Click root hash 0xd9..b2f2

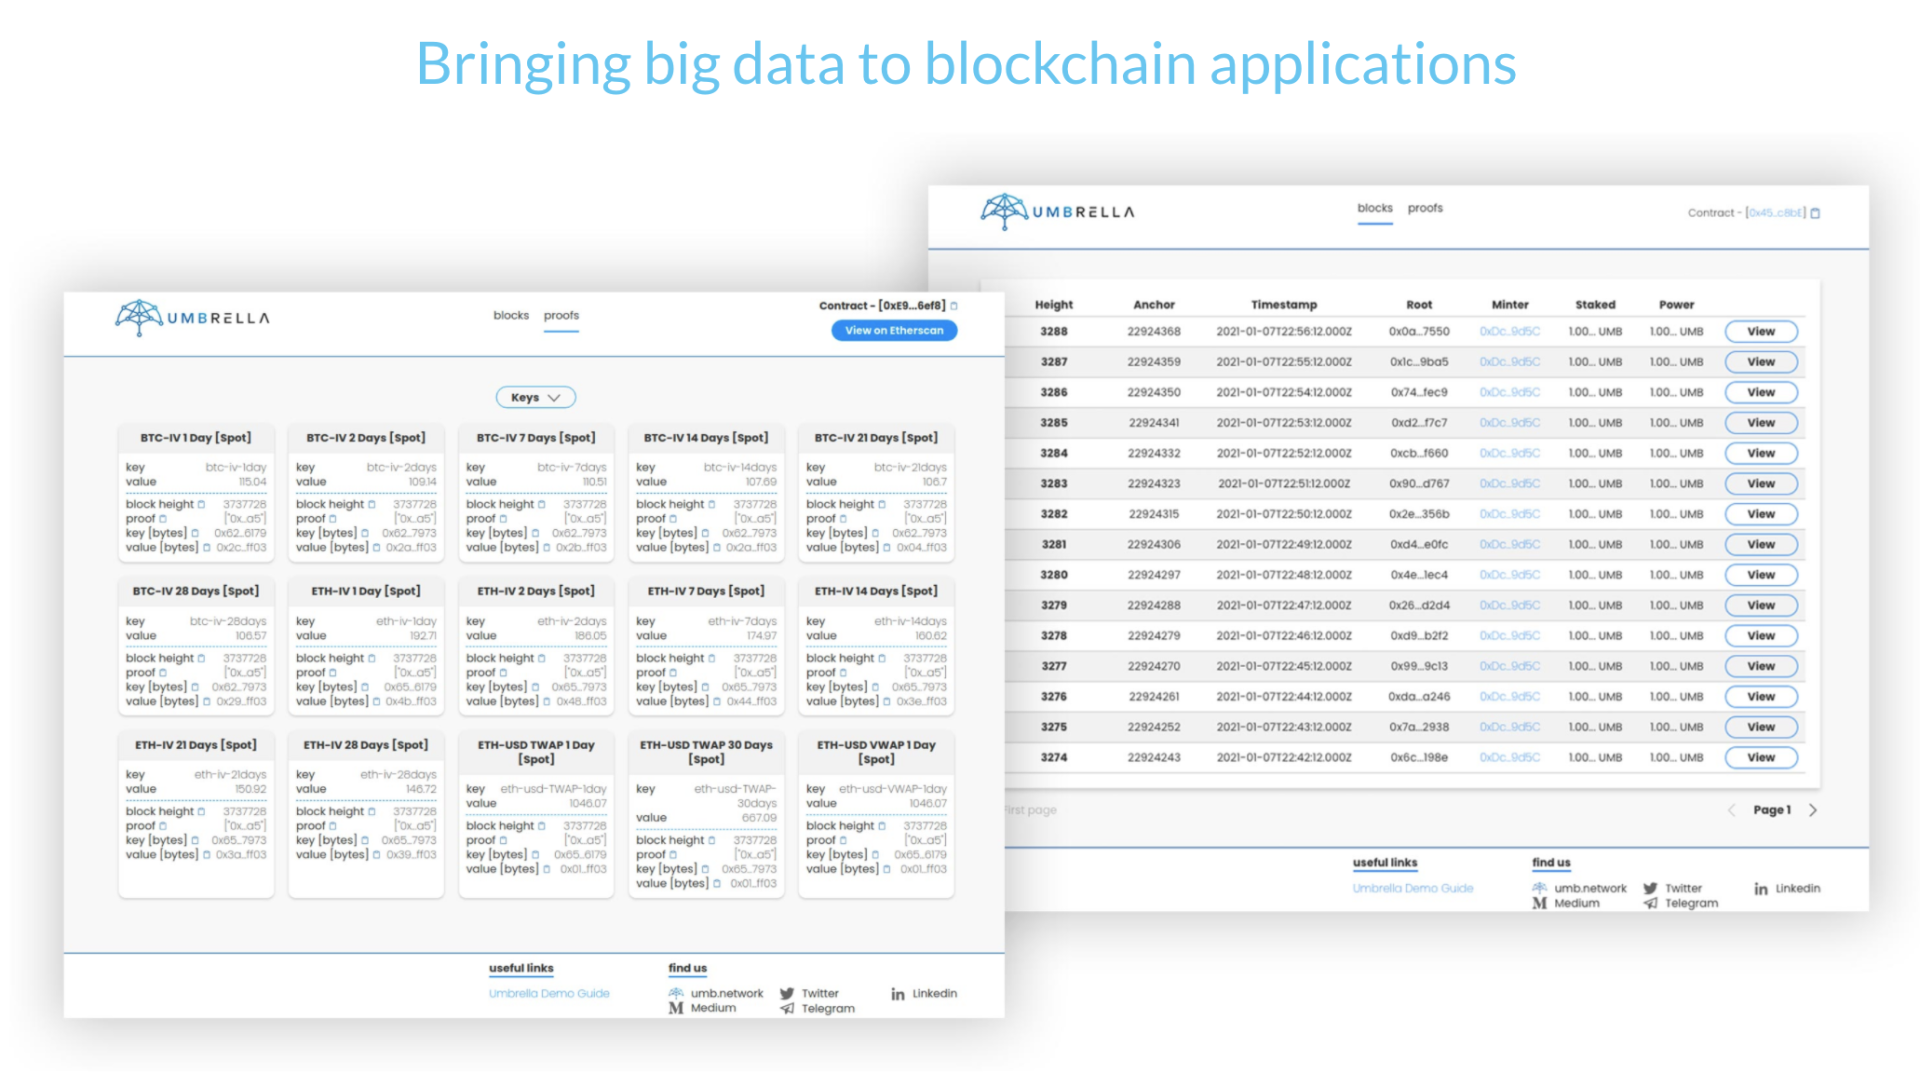coord(1419,636)
